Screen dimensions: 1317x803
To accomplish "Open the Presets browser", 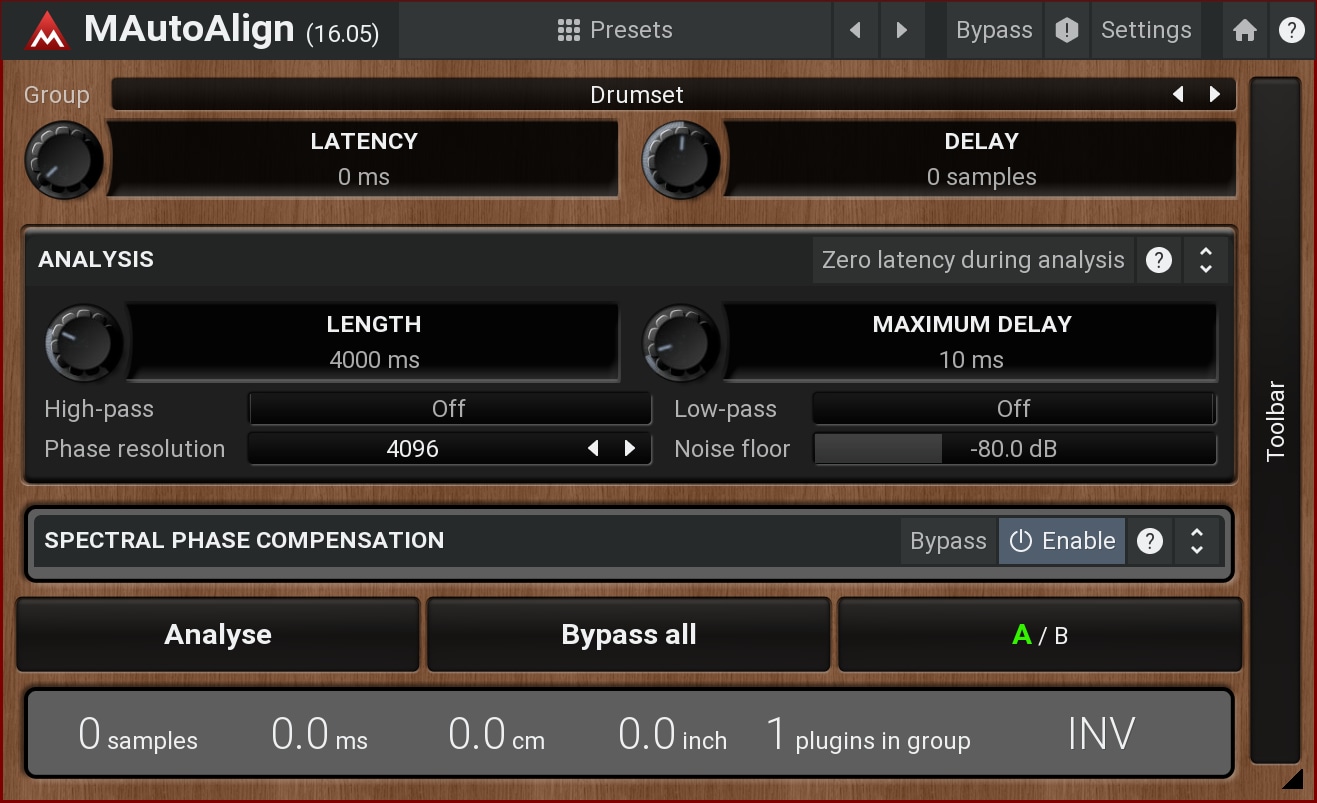I will click(615, 30).
